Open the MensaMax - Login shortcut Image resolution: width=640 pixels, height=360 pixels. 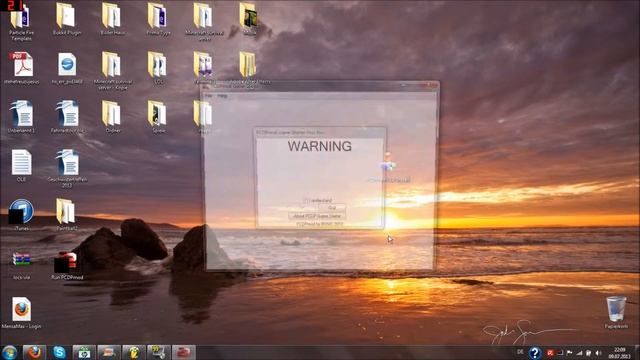(21, 313)
